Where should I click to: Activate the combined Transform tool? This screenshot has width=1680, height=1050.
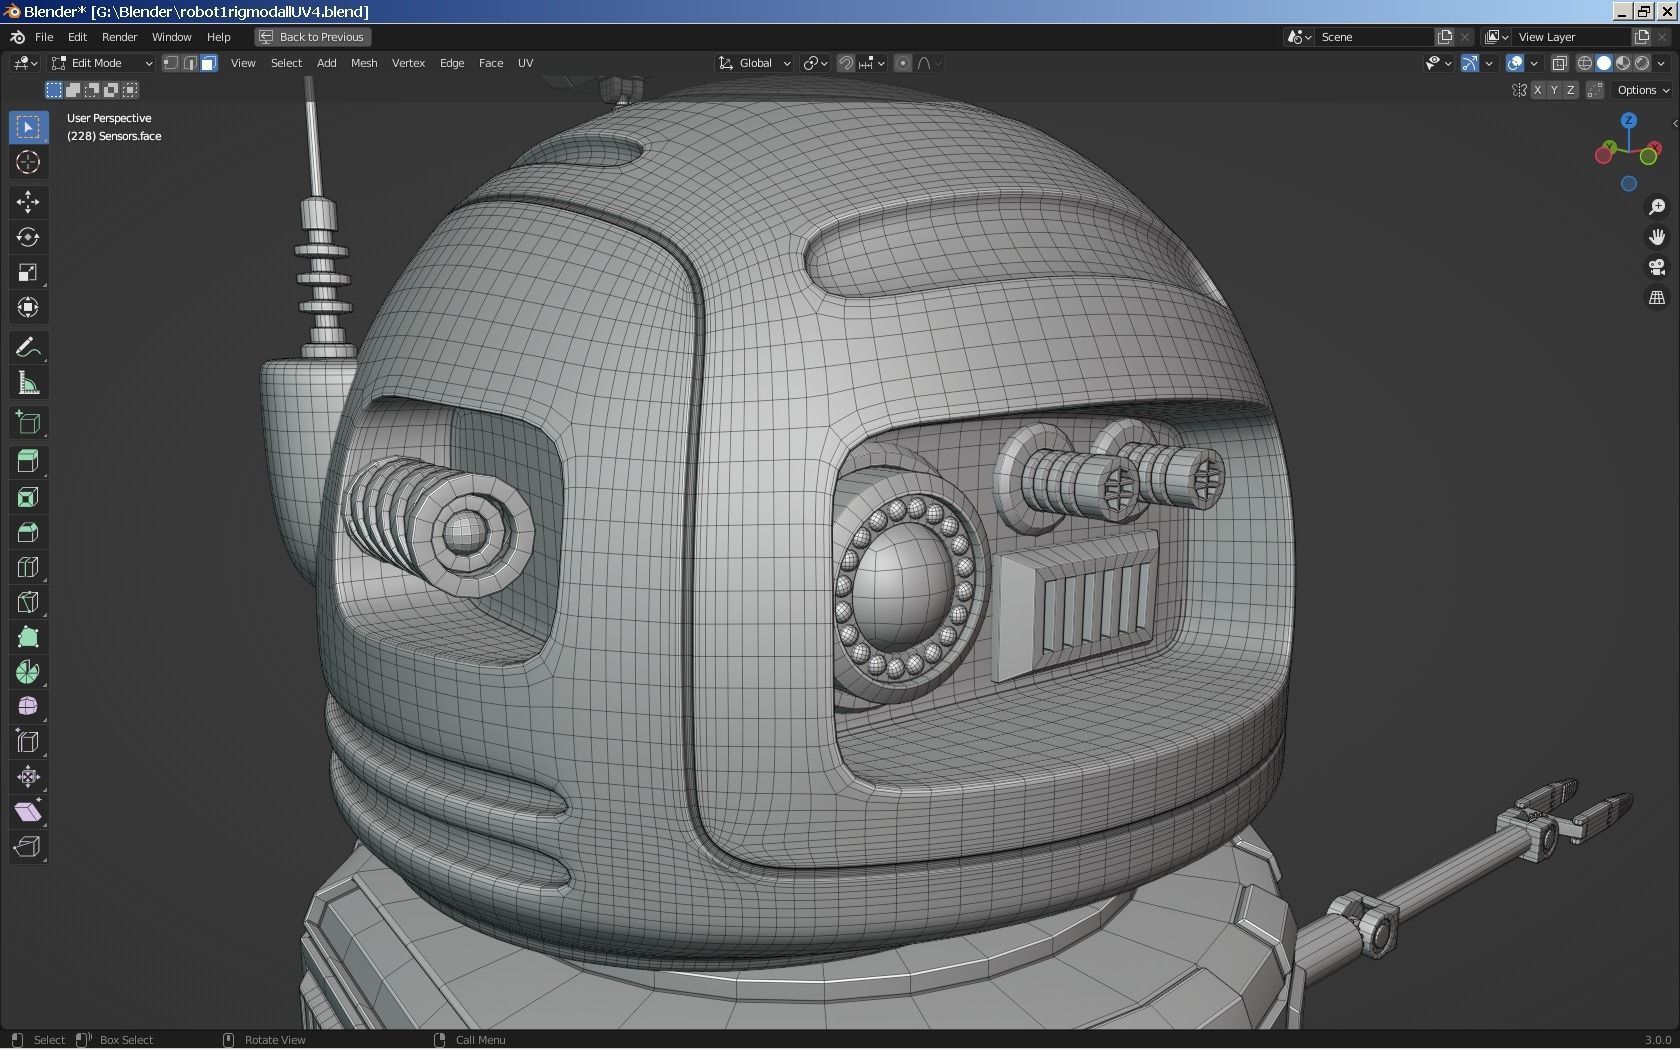click(x=28, y=307)
